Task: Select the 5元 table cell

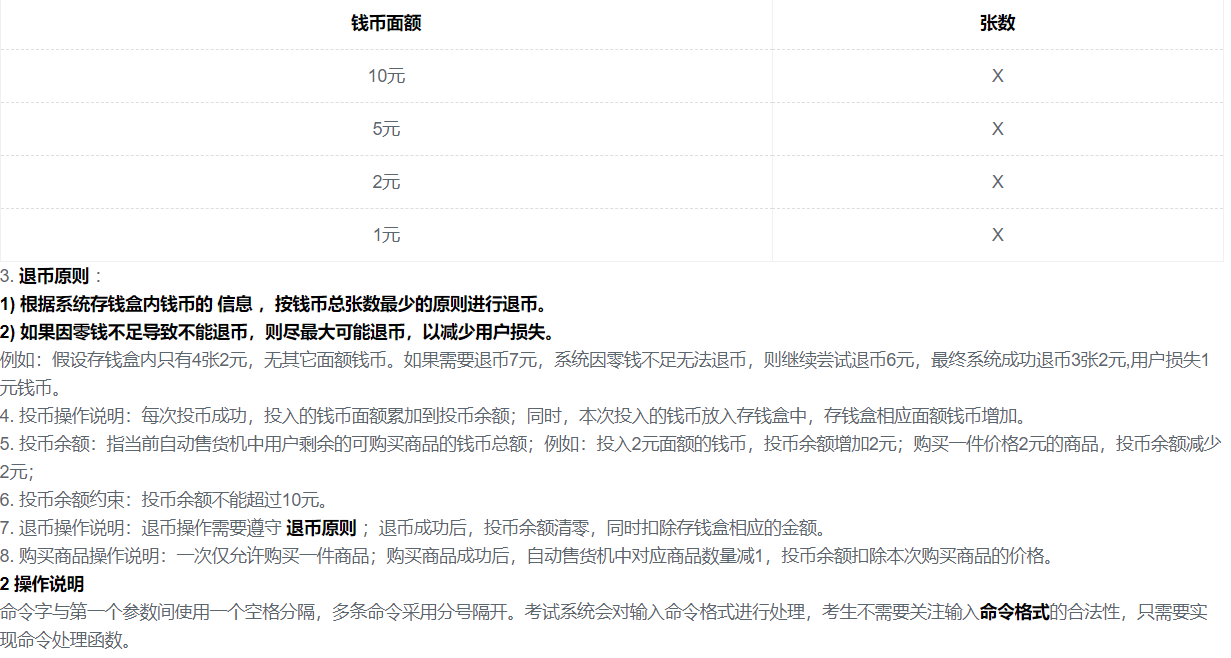Action: click(387, 128)
